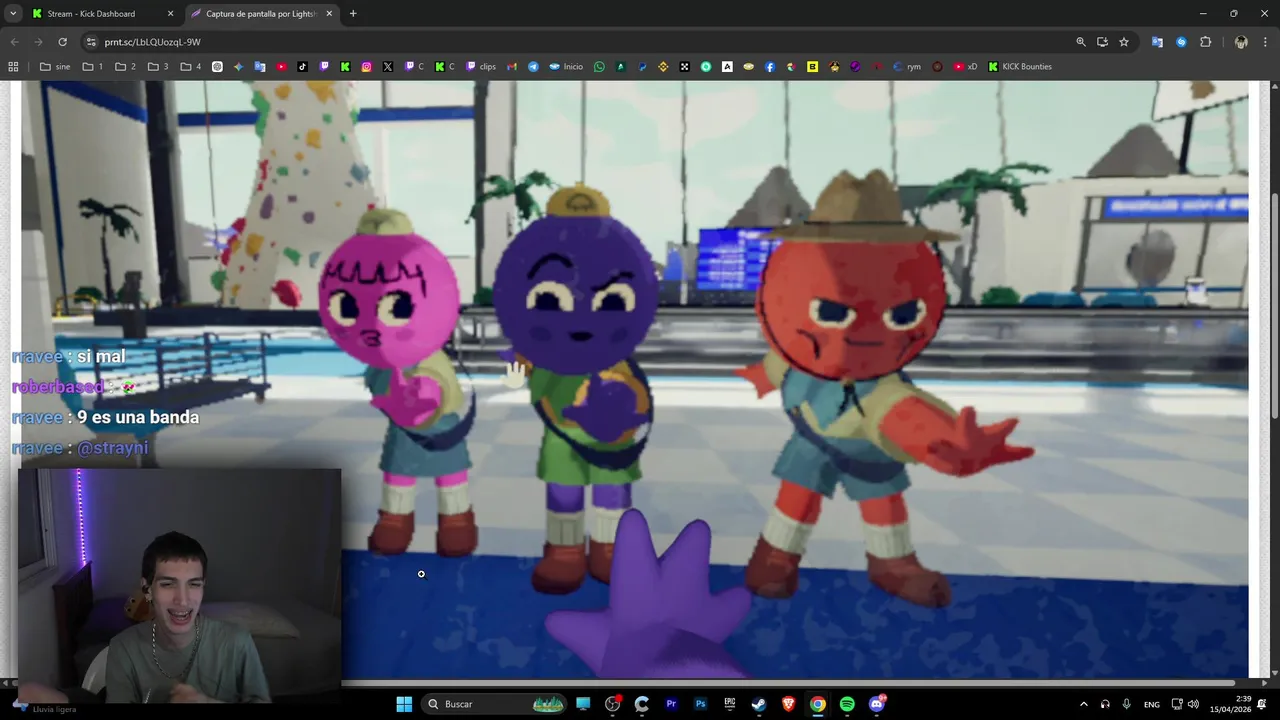1280x720 pixels.
Task: Open bookmarks folder '3'
Action: [158, 67]
